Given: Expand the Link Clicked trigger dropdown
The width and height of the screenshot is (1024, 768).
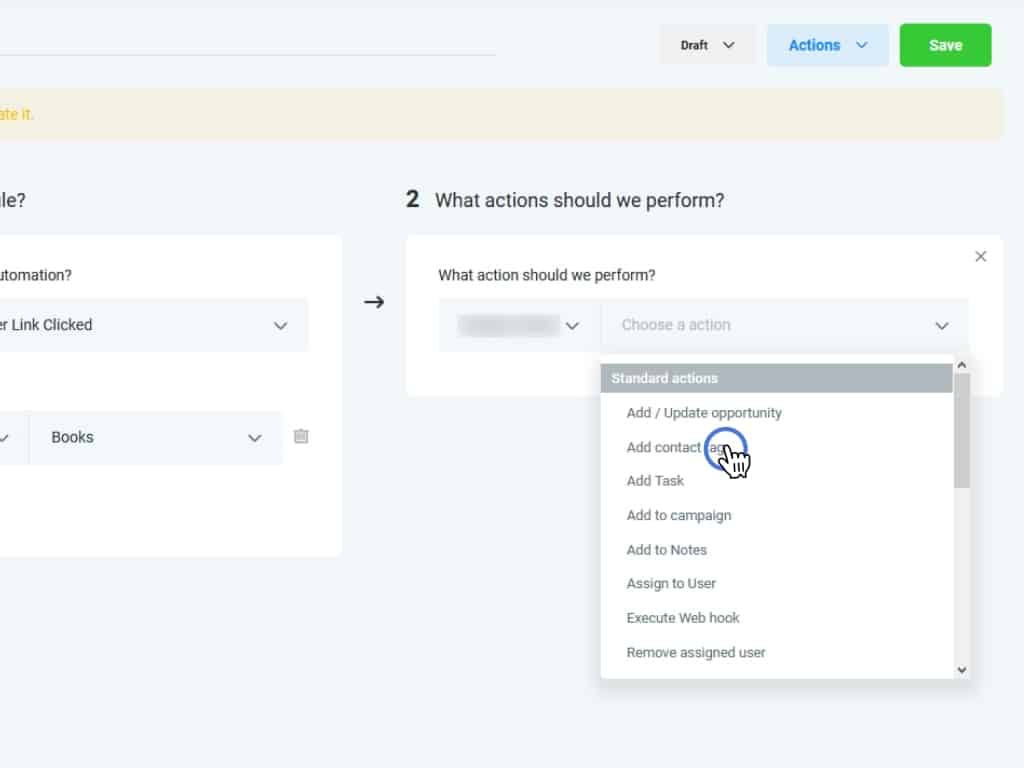Looking at the screenshot, I should (150, 325).
